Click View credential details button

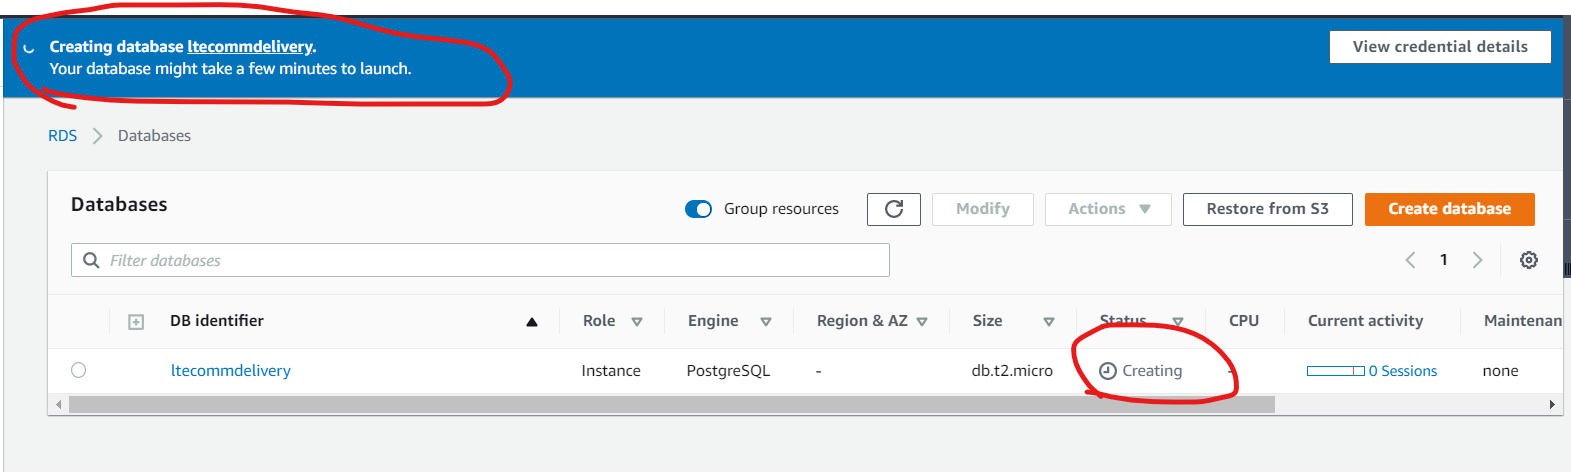1440,47
